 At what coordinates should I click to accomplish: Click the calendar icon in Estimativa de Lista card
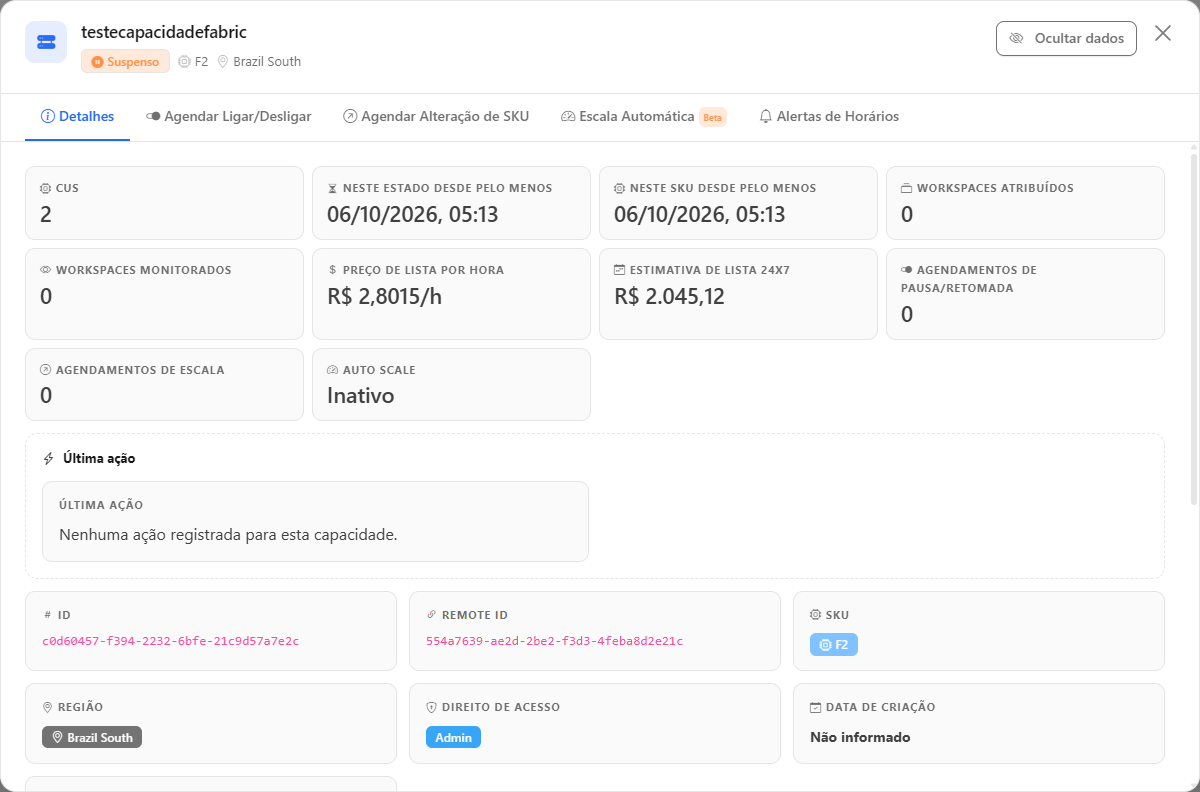[x=619, y=270]
